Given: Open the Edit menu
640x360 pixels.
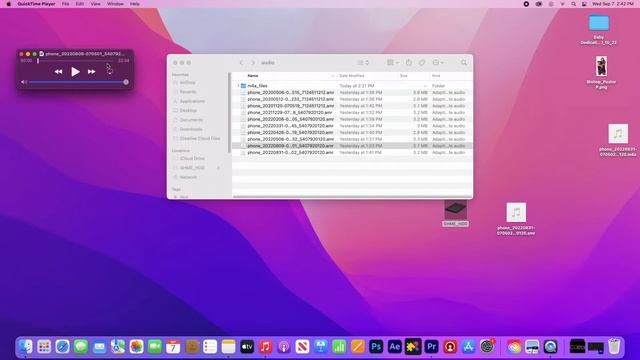Looking at the screenshot, I should coord(80,4).
